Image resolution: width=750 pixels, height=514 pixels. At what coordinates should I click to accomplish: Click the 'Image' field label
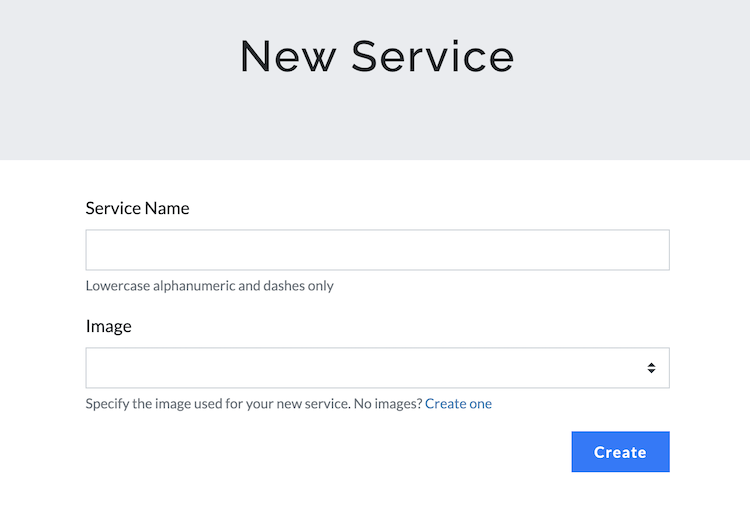(x=108, y=326)
